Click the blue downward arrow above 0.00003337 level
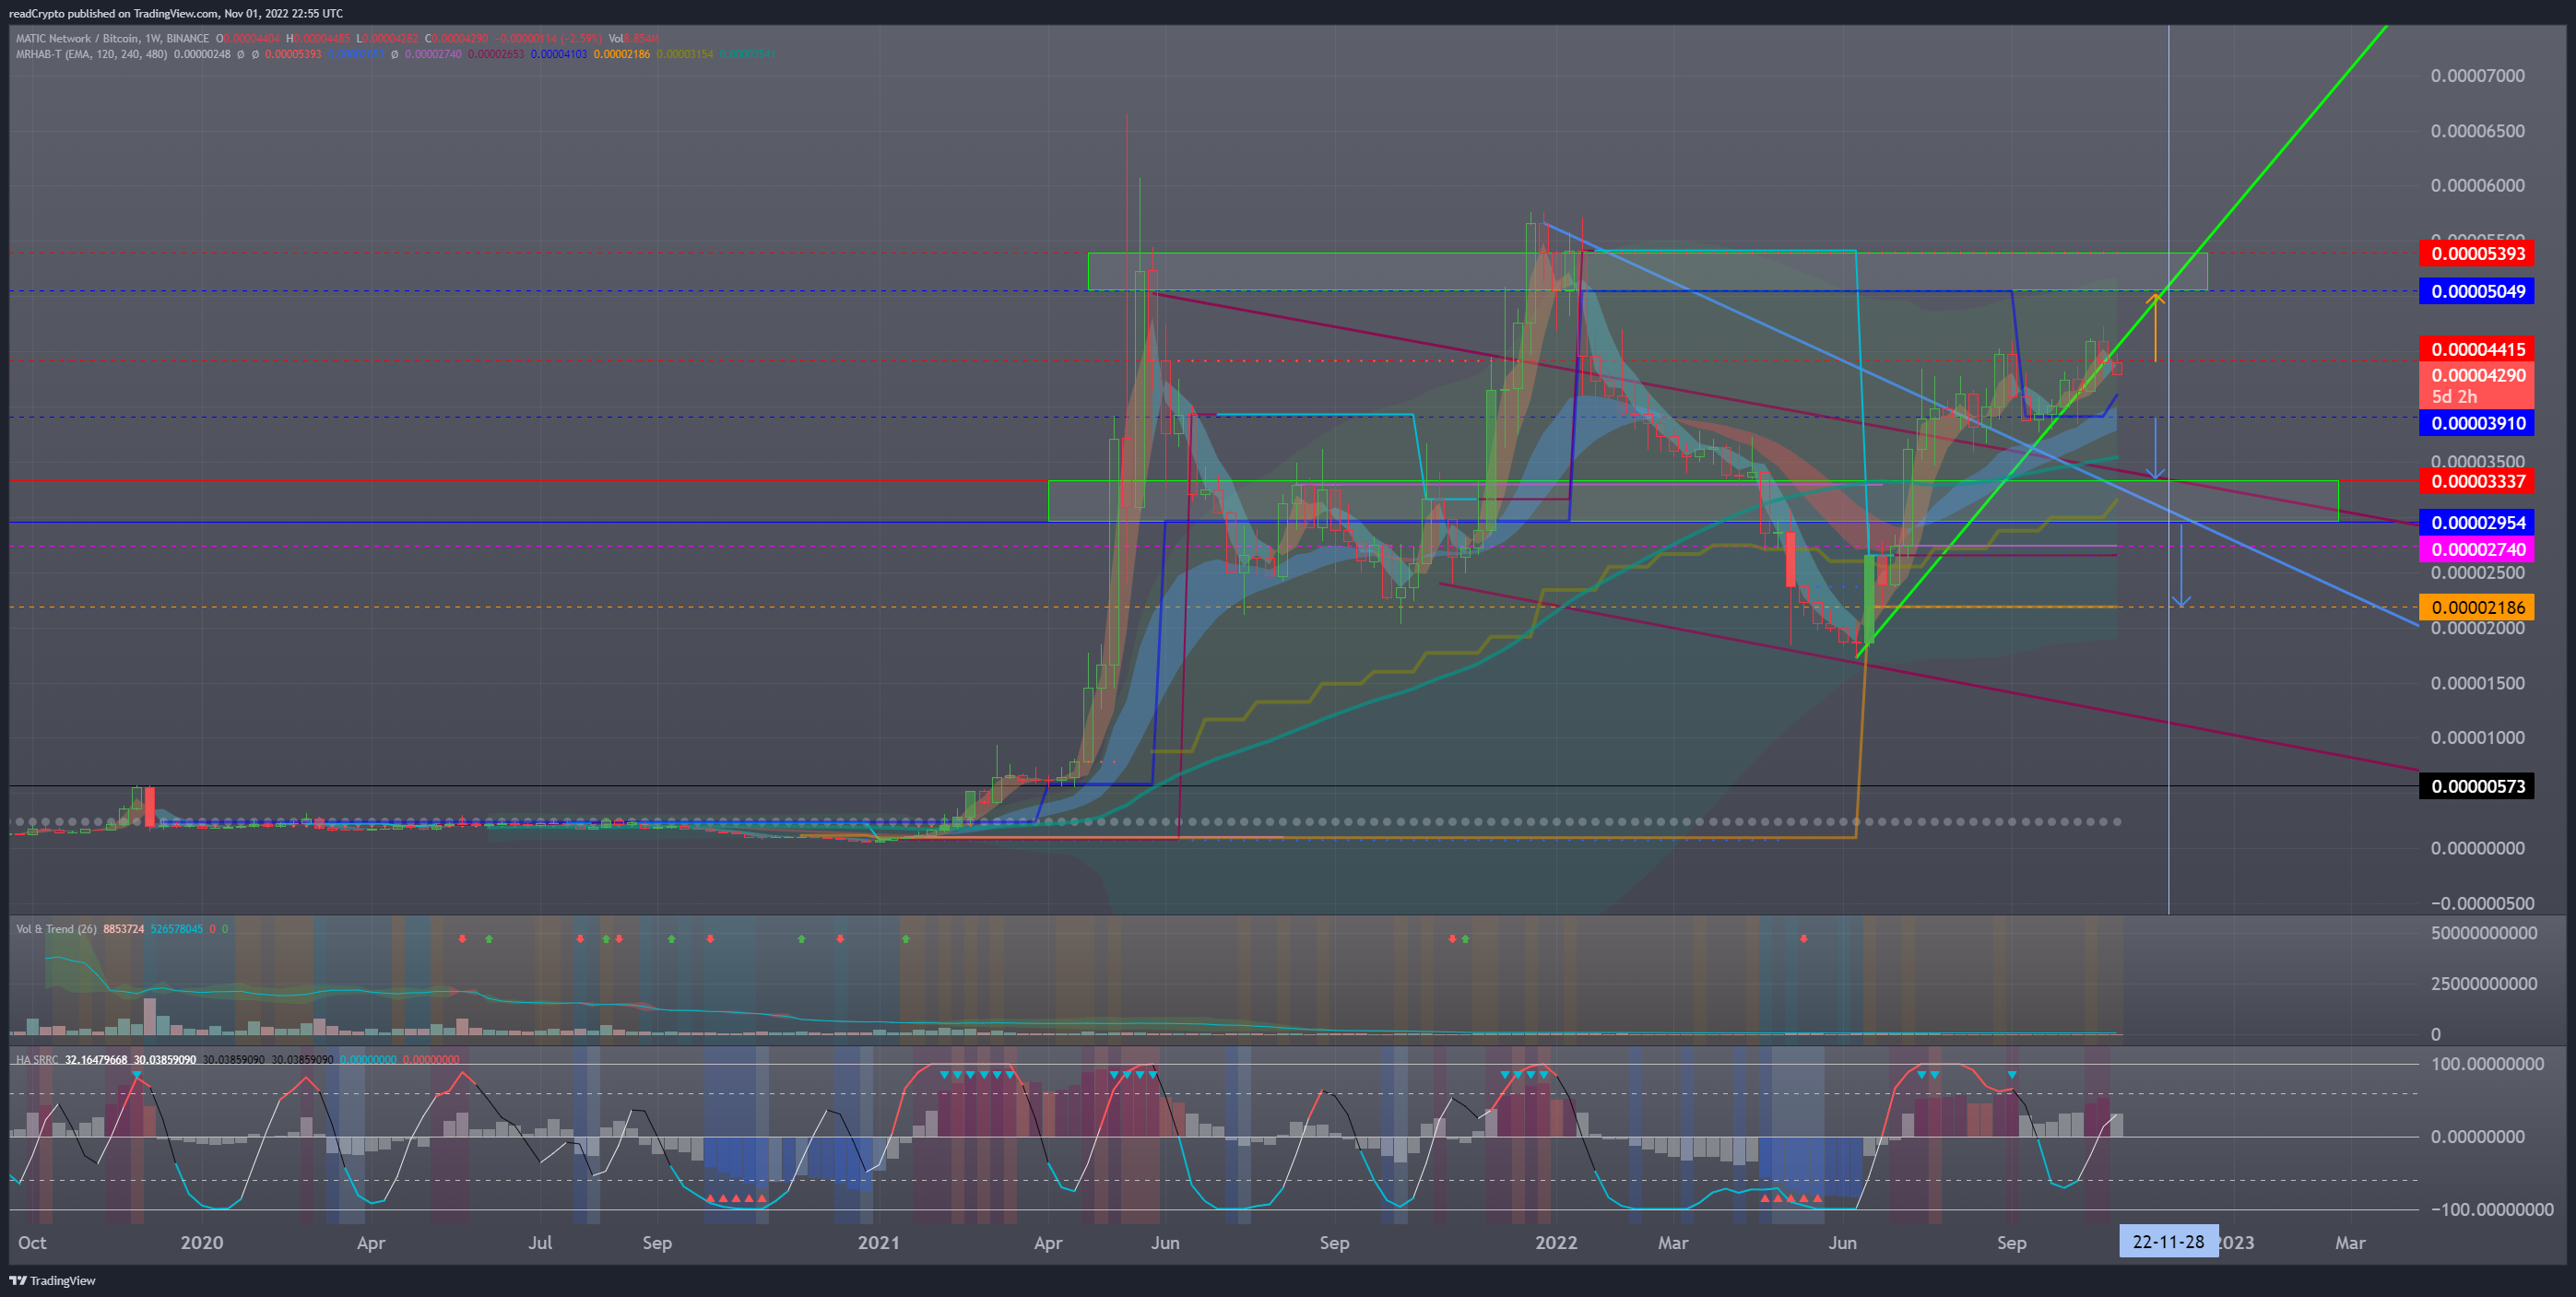 [2155, 448]
